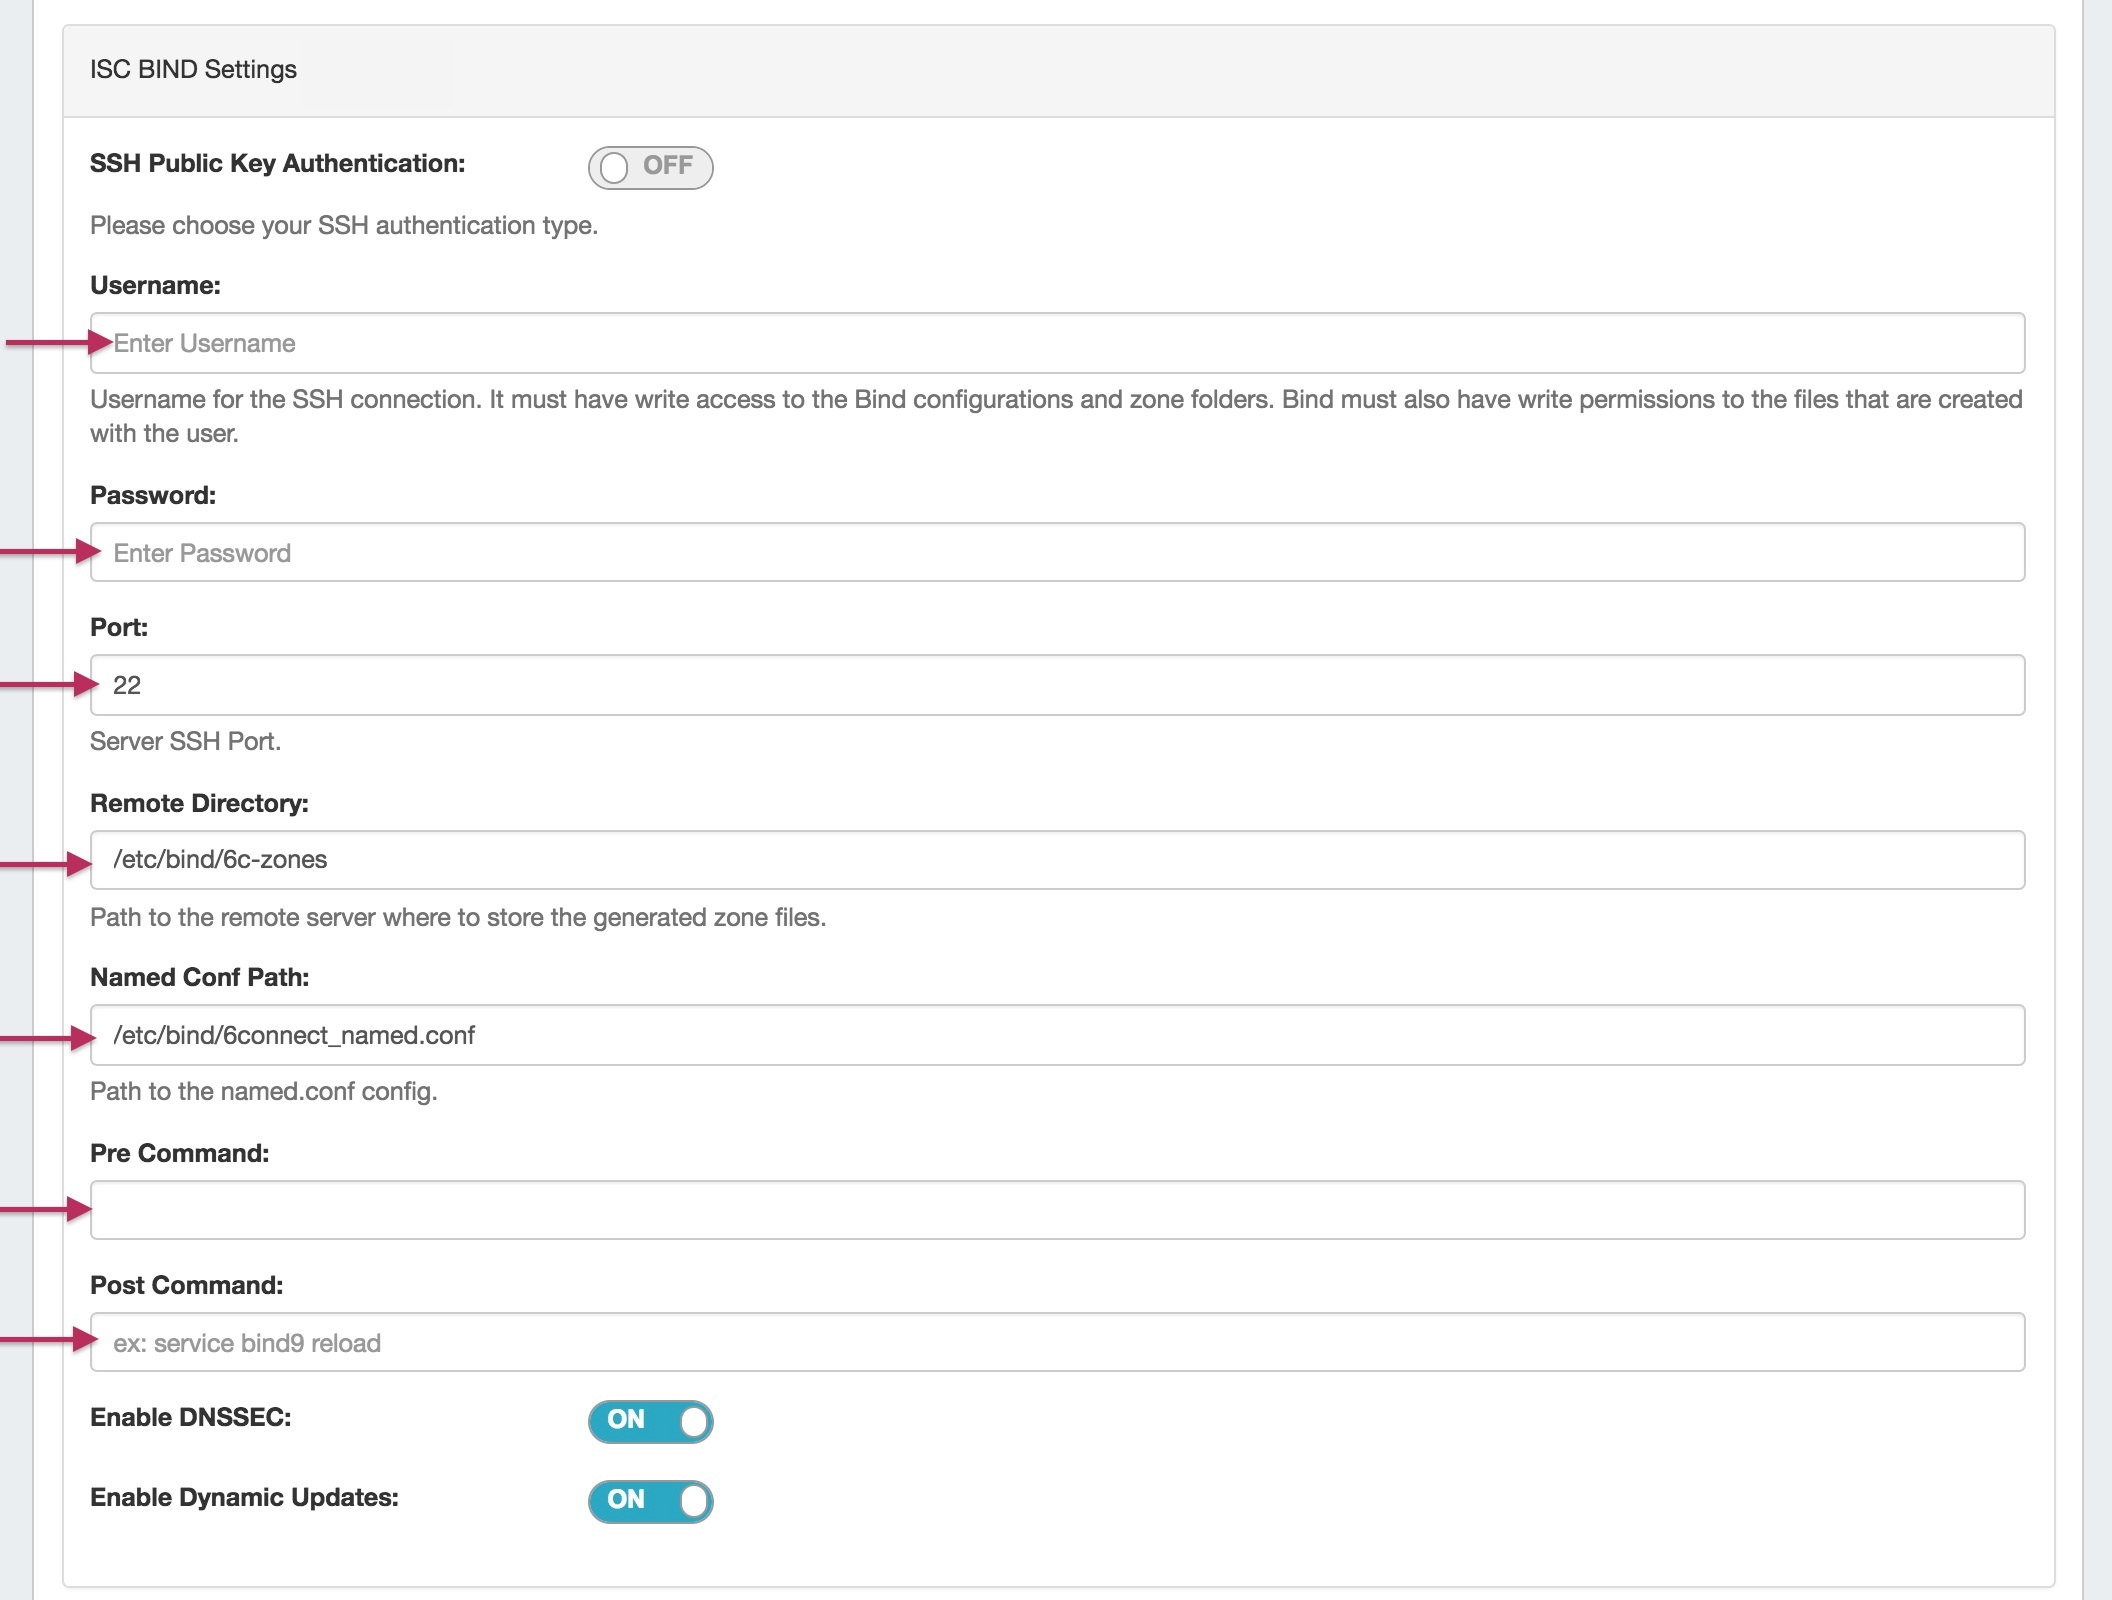
Task: Turn off Enable Dynamic Updates switch
Action: coord(650,1501)
